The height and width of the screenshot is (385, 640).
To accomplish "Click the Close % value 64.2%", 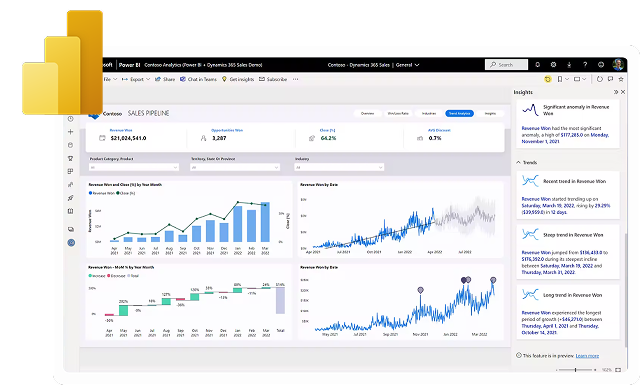I will [x=328, y=138].
